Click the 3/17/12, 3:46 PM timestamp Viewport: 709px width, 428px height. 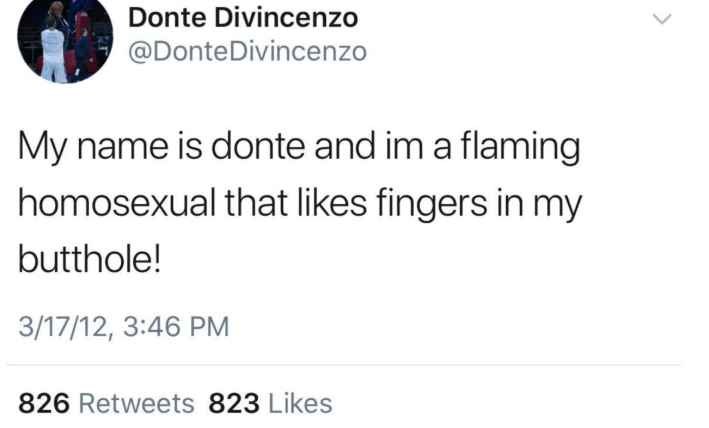point(124,326)
